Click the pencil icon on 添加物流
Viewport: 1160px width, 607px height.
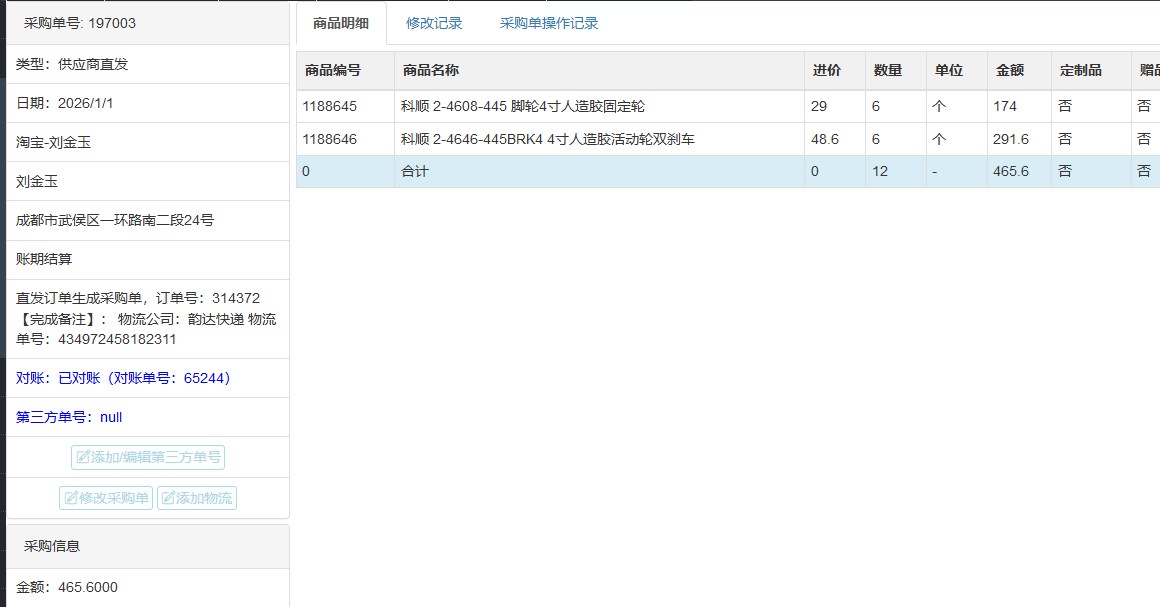(168, 498)
